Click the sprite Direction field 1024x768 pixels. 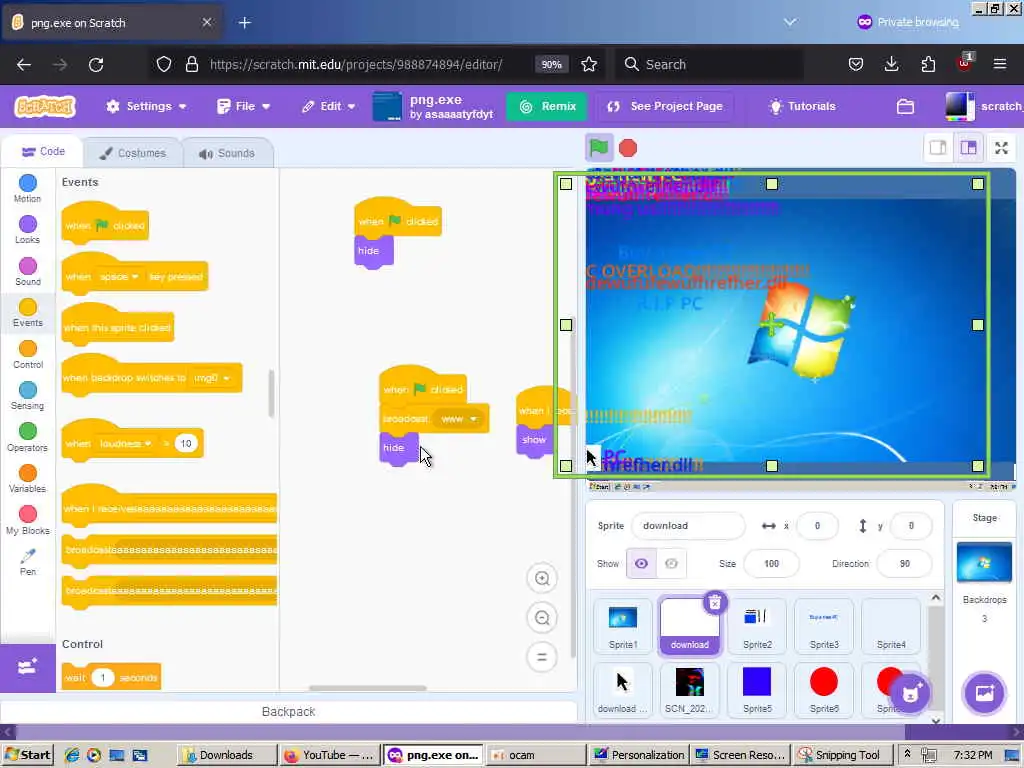coord(904,564)
